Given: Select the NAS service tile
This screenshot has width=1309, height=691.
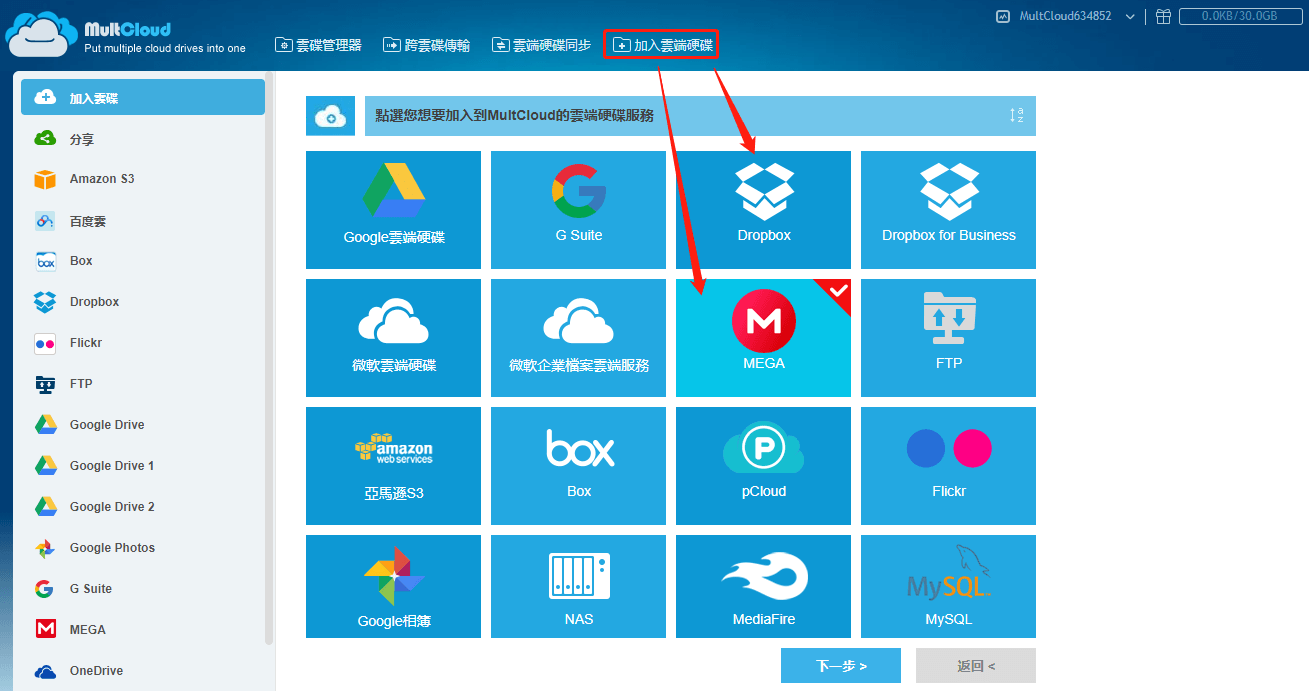Looking at the screenshot, I should click(x=578, y=586).
